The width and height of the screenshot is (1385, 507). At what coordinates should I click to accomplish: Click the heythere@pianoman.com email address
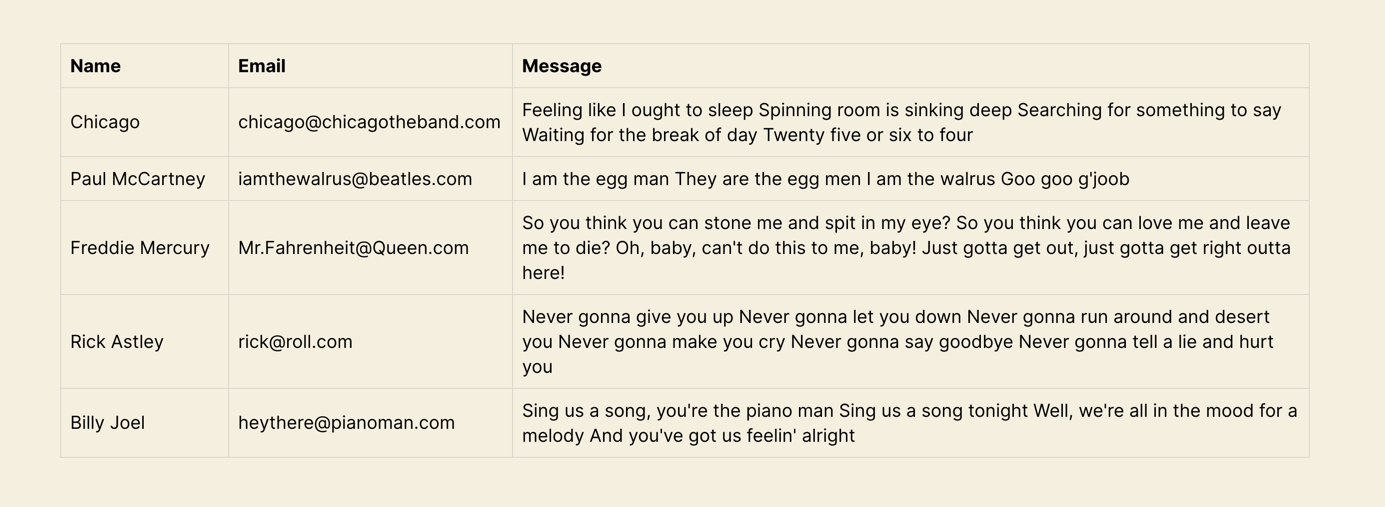coord(346,423)
